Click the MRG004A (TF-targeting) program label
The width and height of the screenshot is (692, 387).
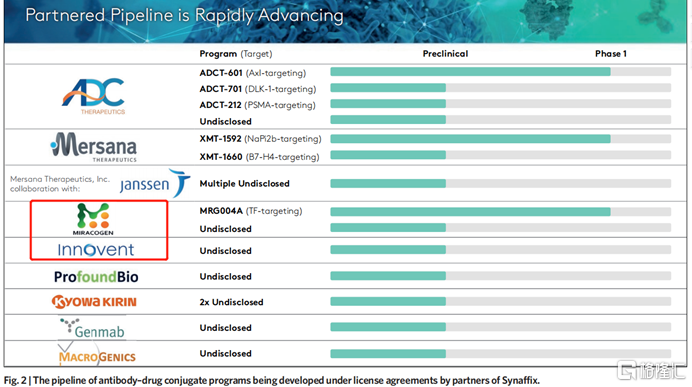(x=251, y=211)
